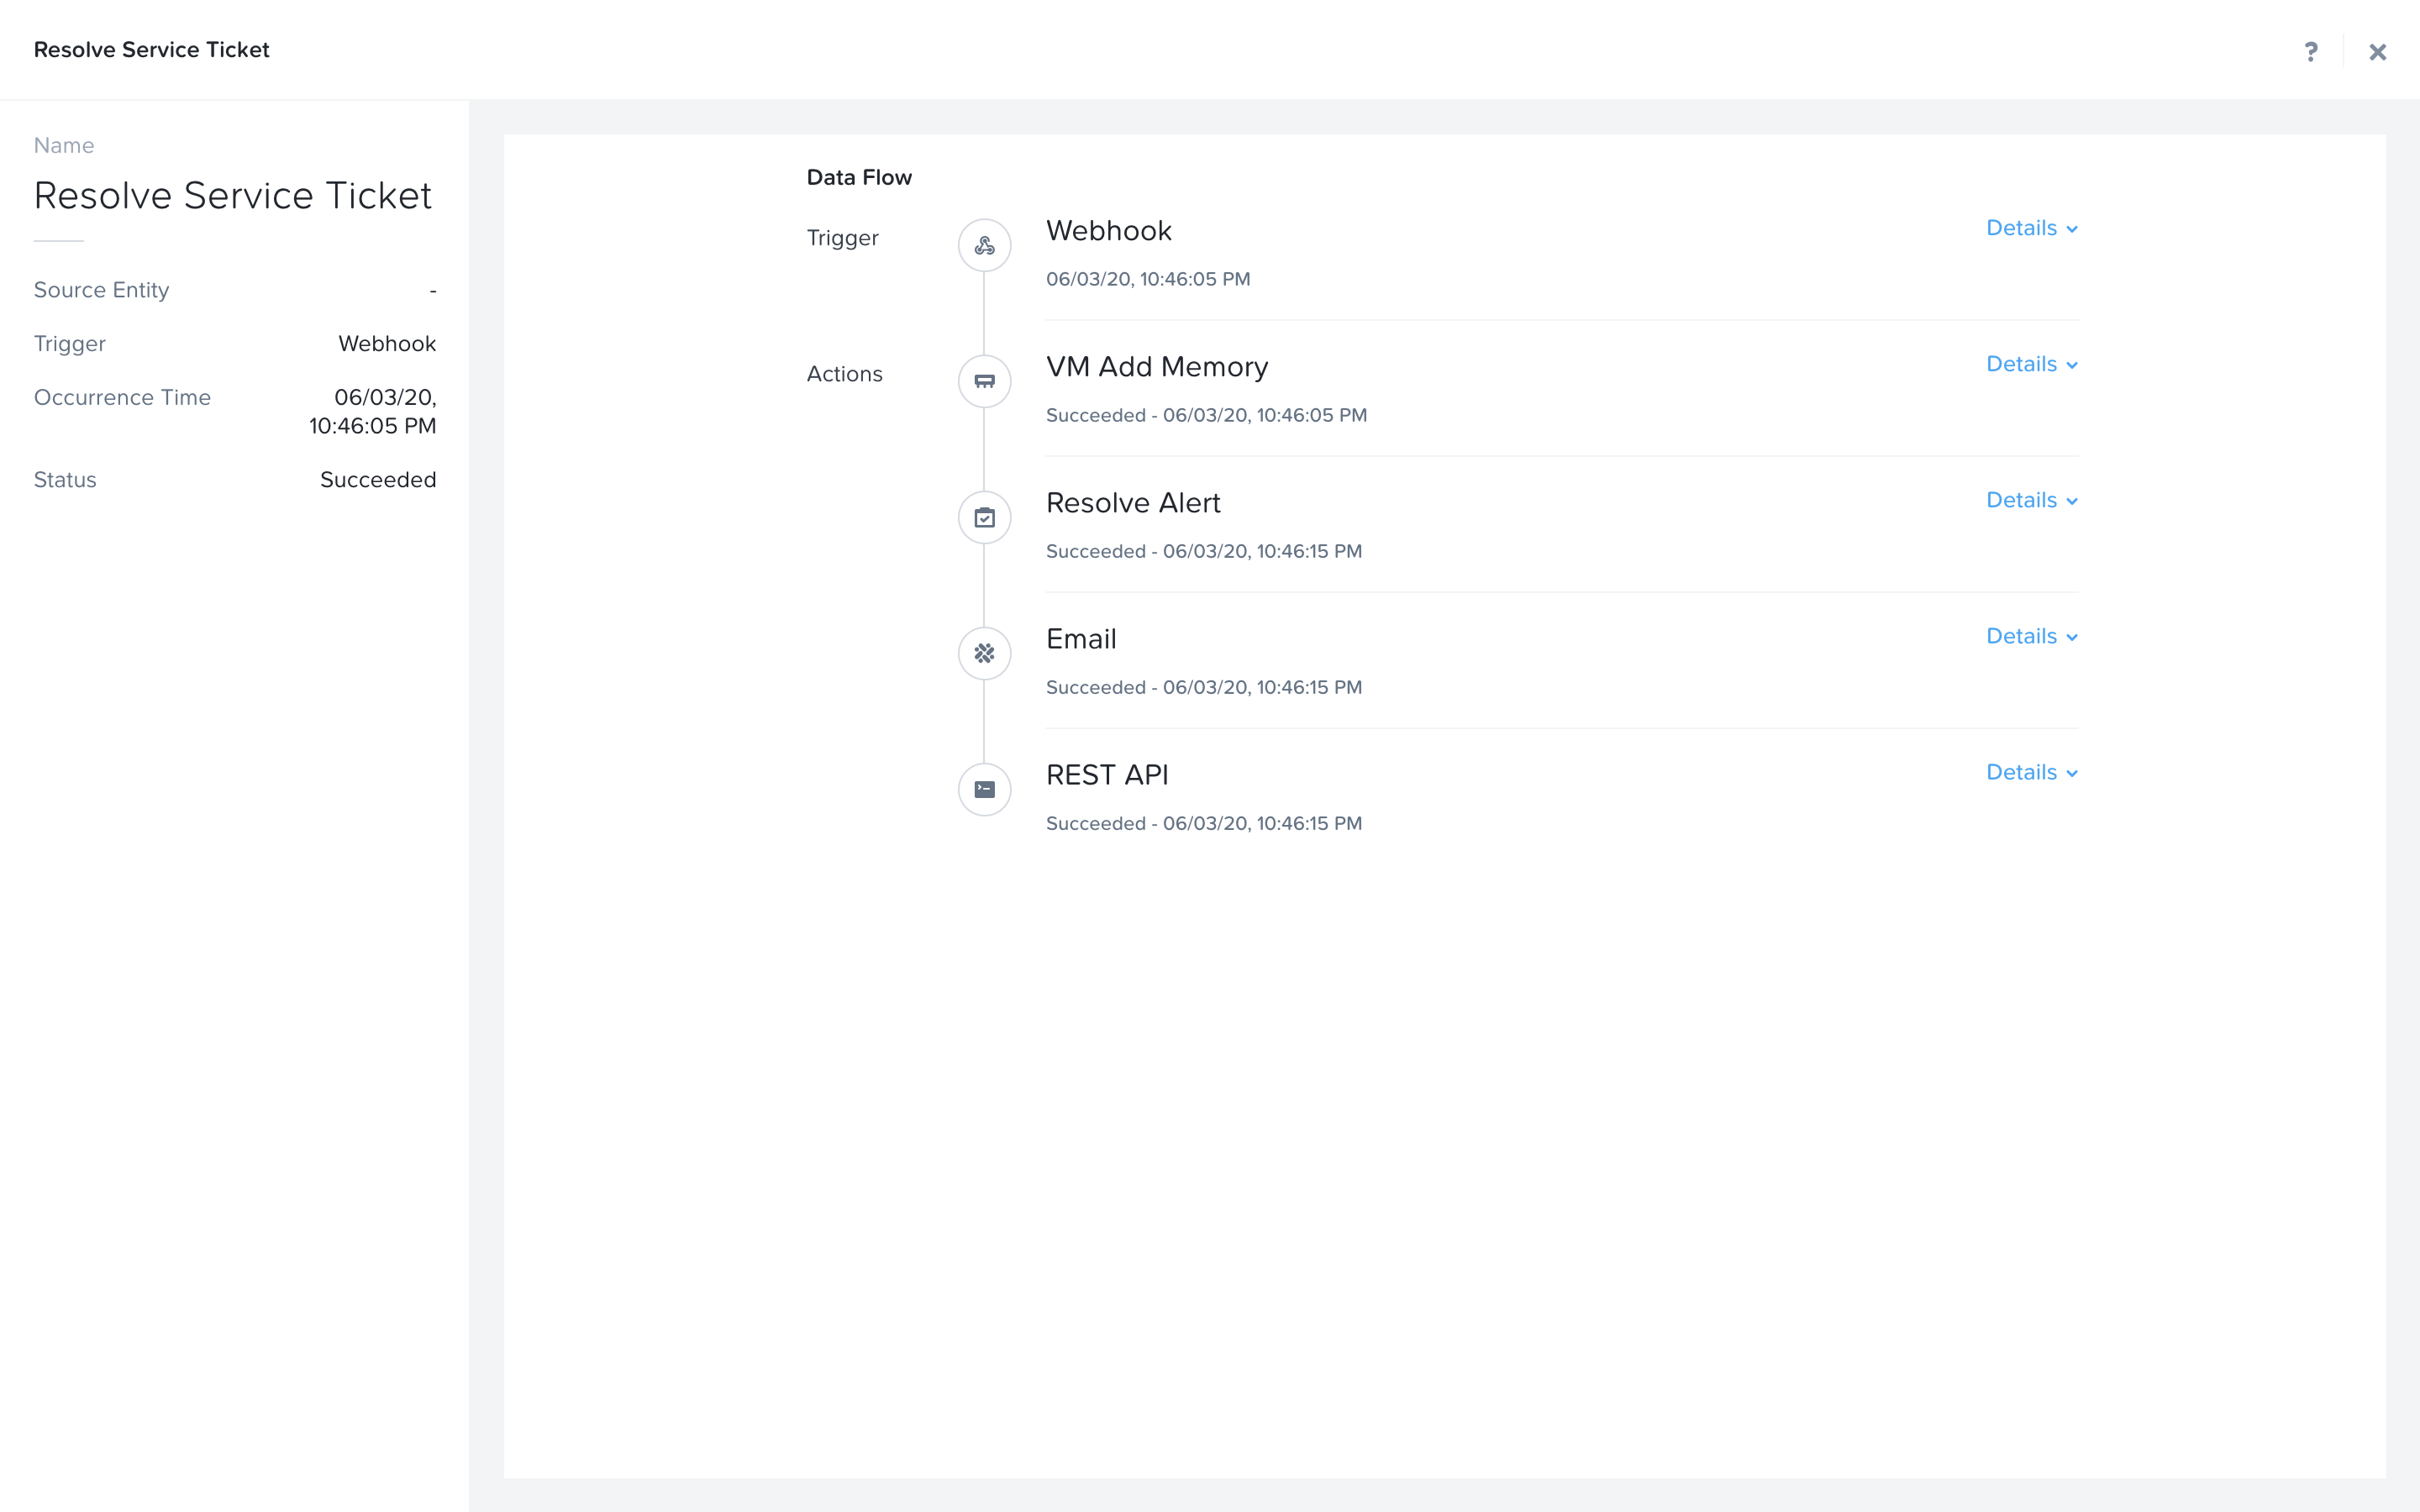Click the Trigger label in Data Flow
The width and height of the screenshot is (2420, 1512).
[842, 238]
